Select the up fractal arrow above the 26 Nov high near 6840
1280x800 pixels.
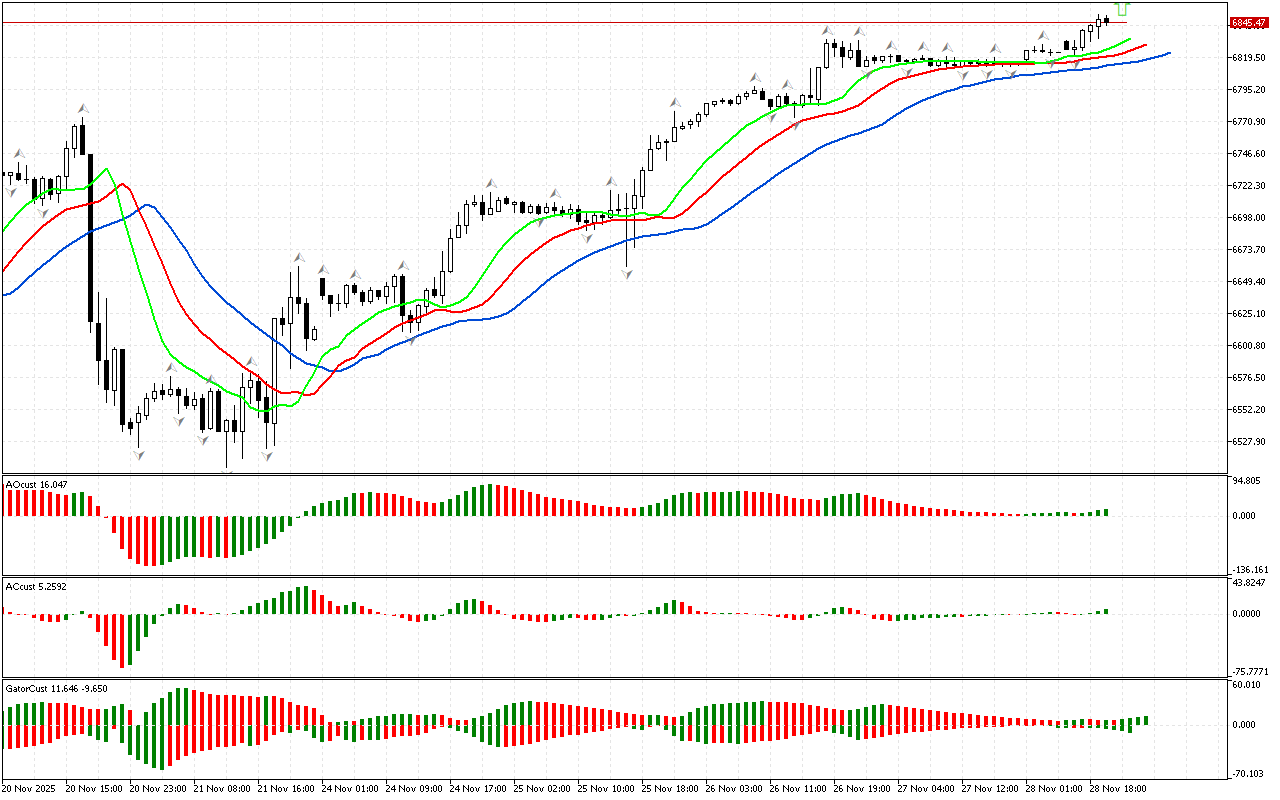(828, 31)
